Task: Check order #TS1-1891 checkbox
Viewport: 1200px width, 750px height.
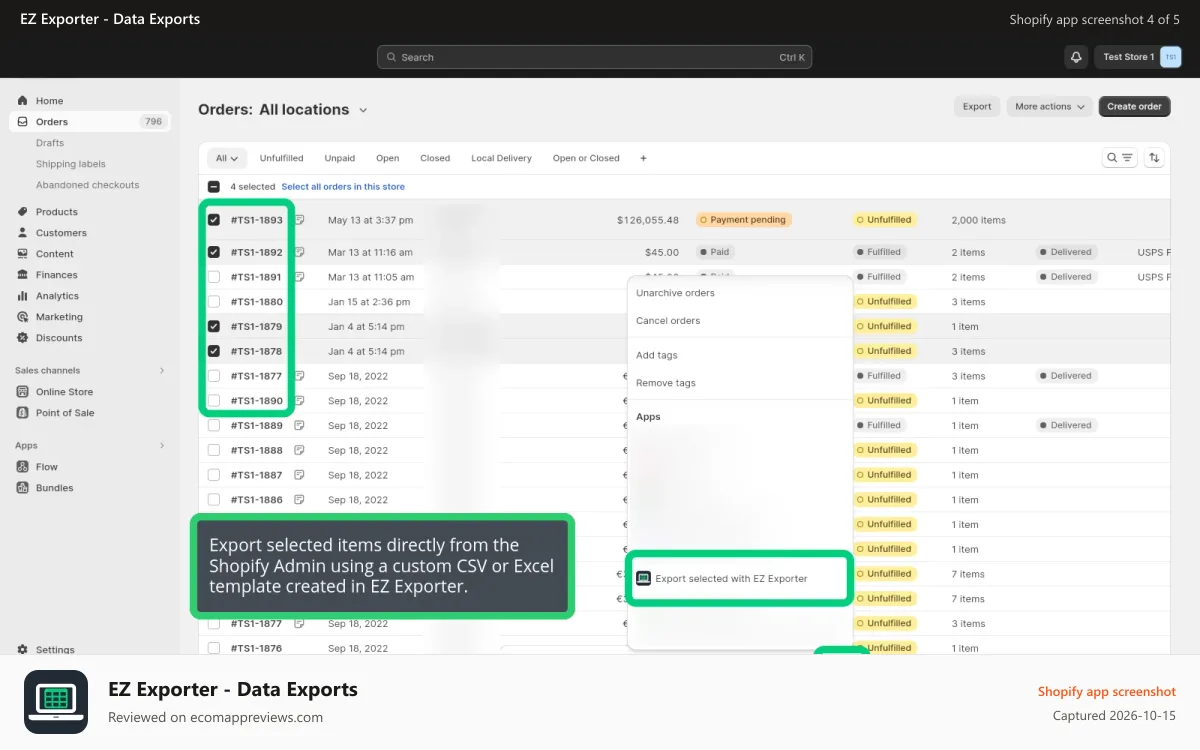Action: [x=214, y=277]
